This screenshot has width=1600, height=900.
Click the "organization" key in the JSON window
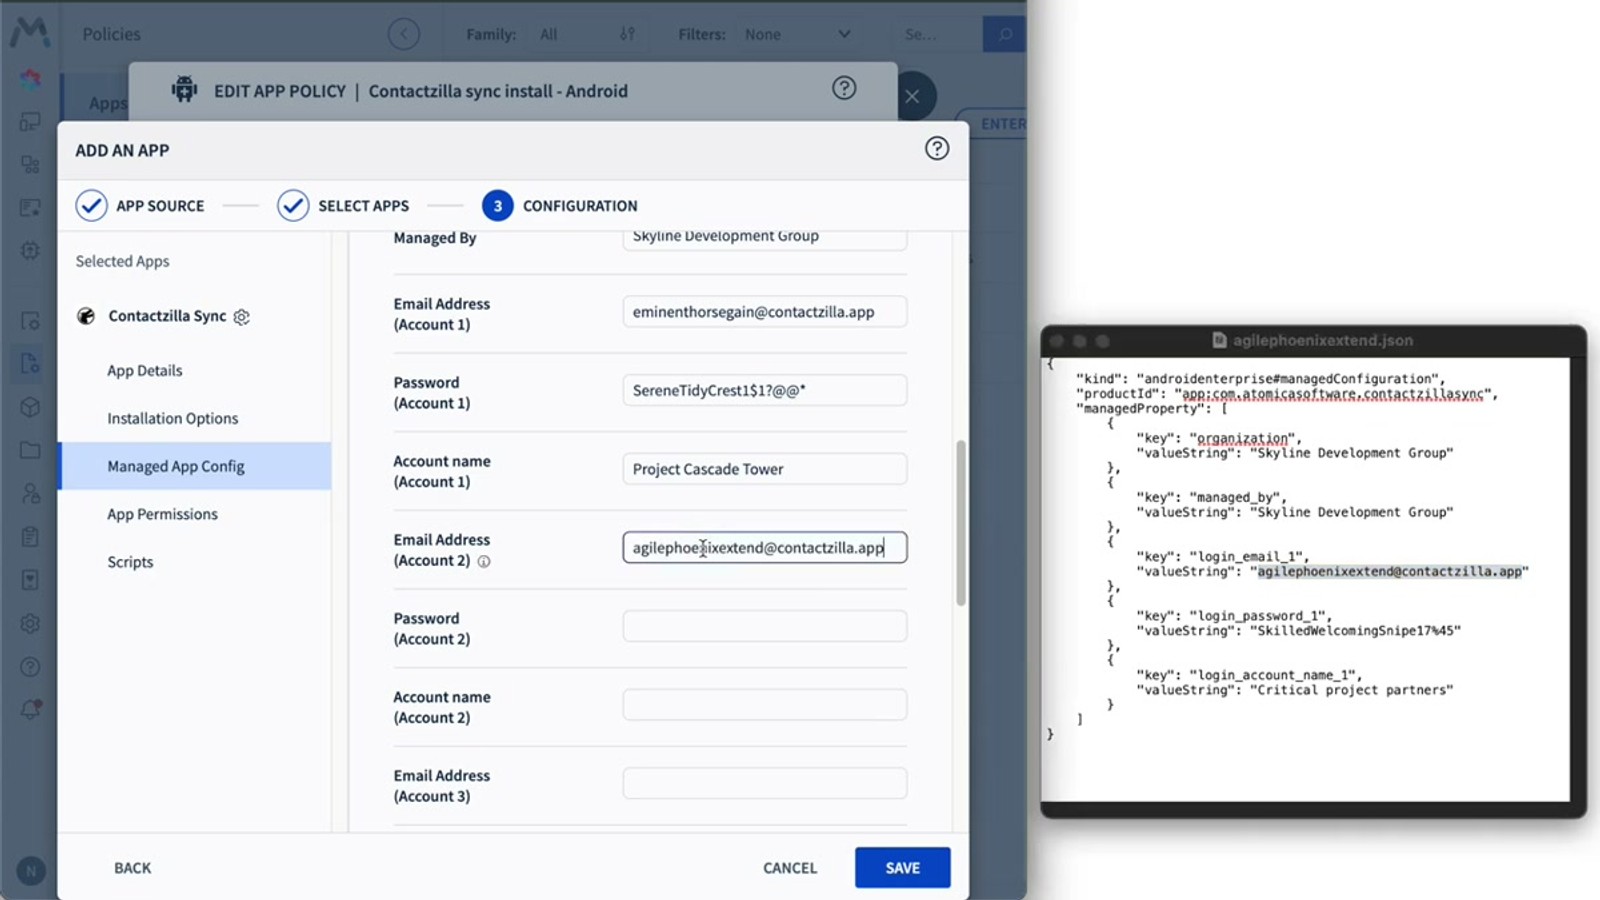pos(1242,439)
